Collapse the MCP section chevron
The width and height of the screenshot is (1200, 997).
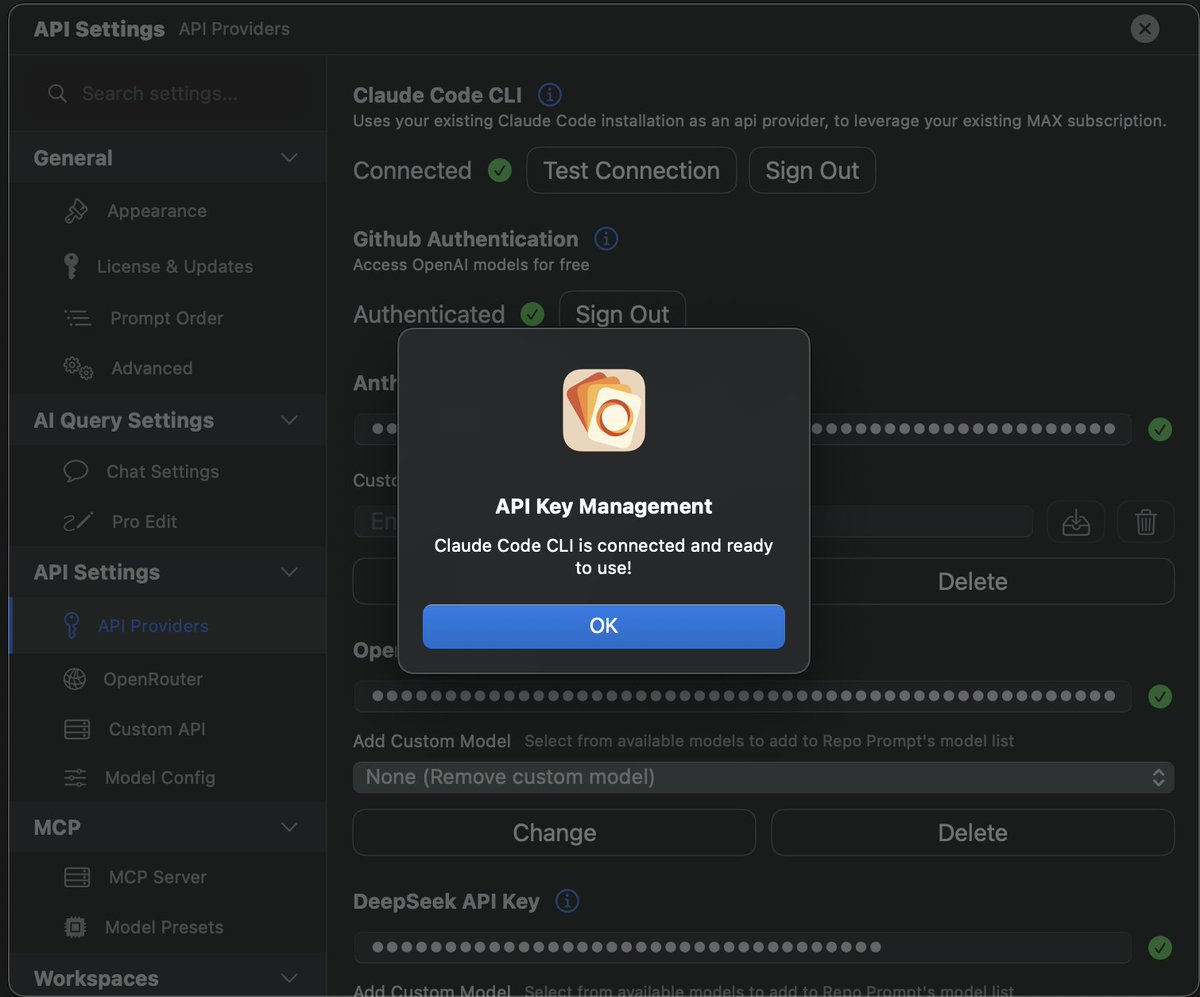(x=289, y=827)
